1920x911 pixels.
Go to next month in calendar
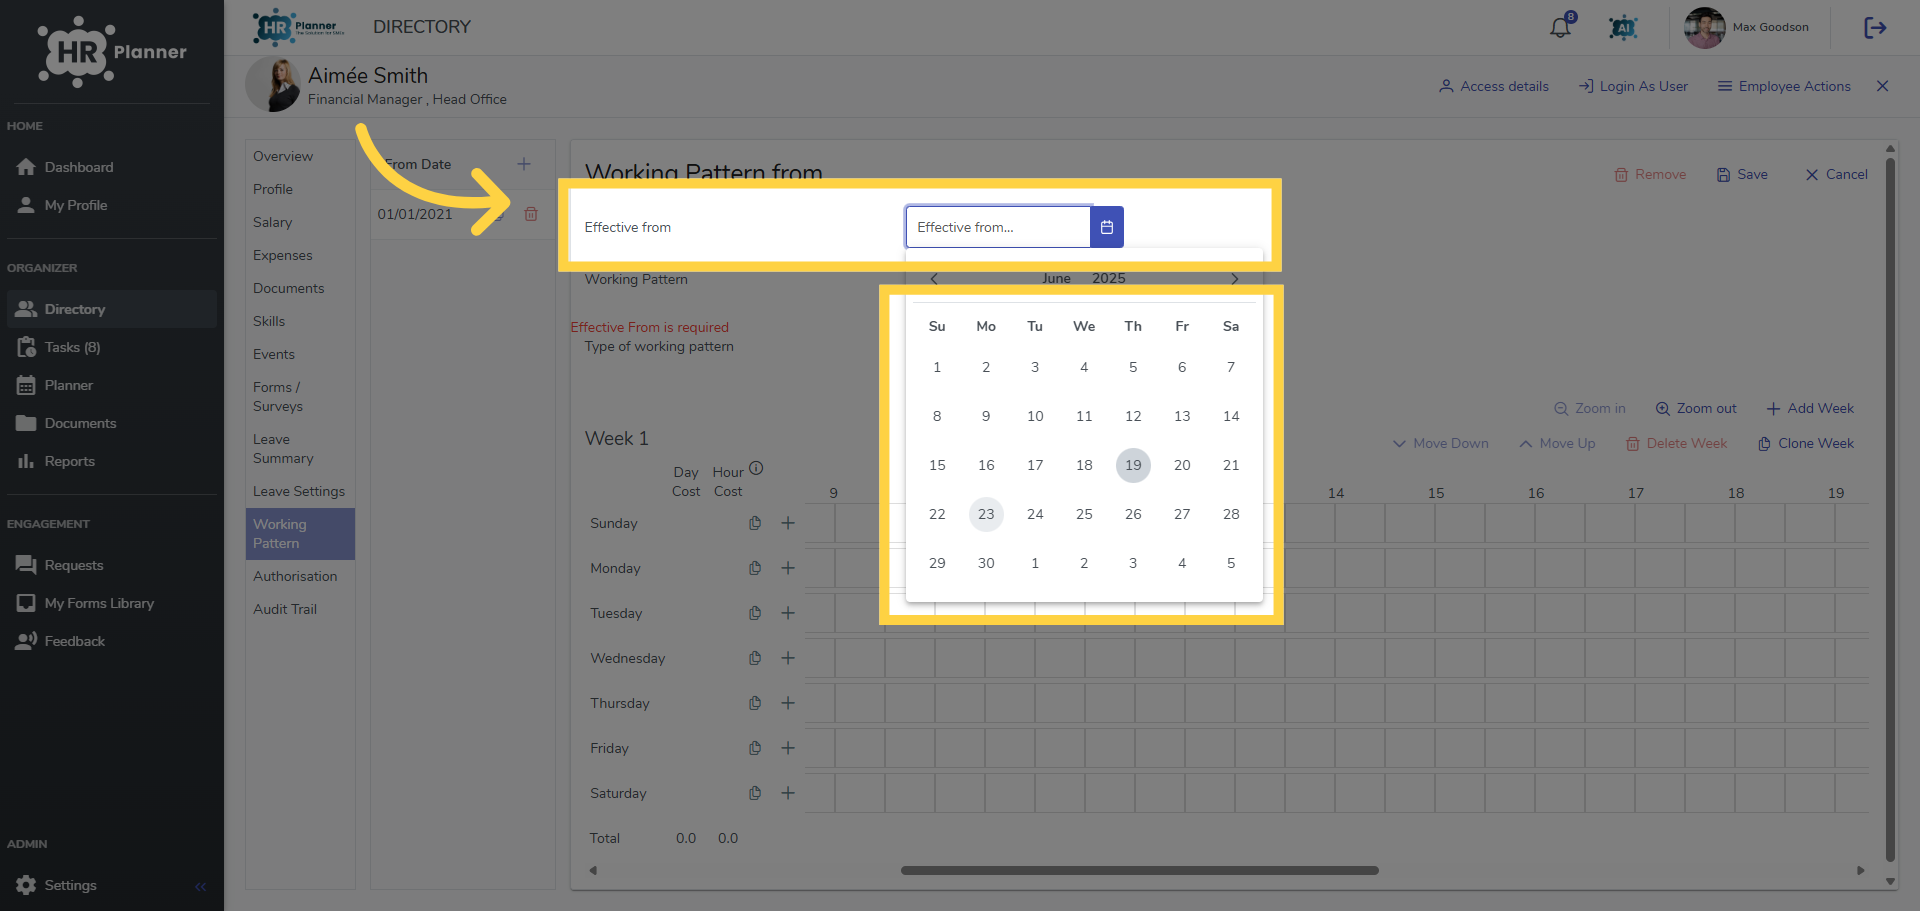1235,279
